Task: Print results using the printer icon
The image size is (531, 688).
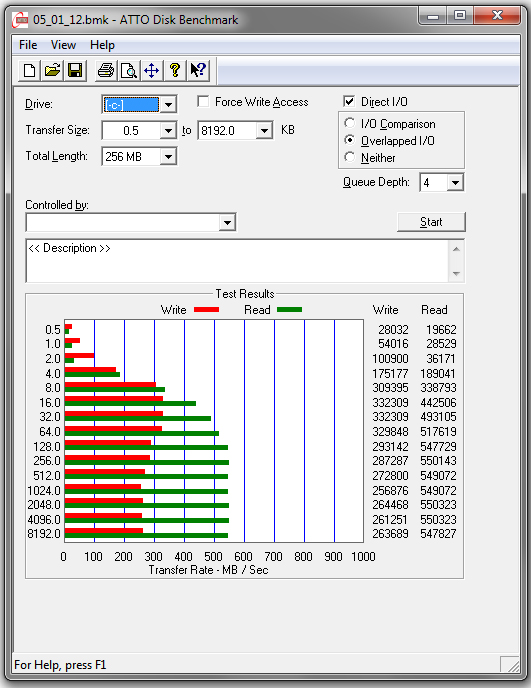Action: (x=105, y=70)
